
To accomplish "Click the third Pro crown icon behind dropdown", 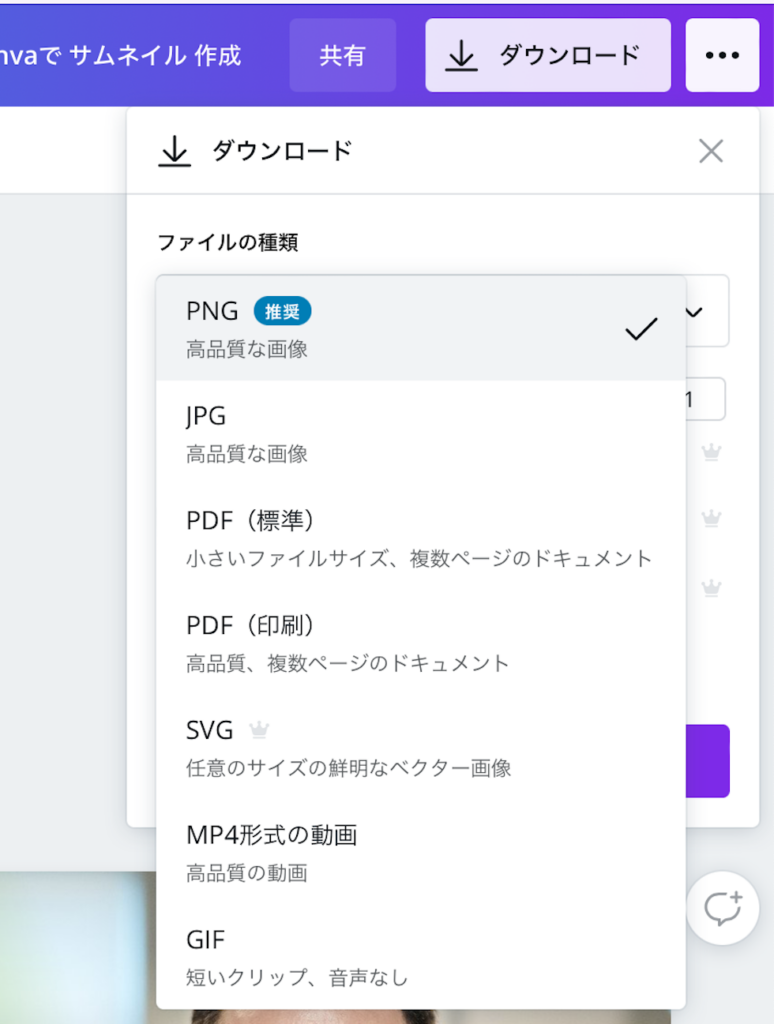I will (x=711, y=588).
